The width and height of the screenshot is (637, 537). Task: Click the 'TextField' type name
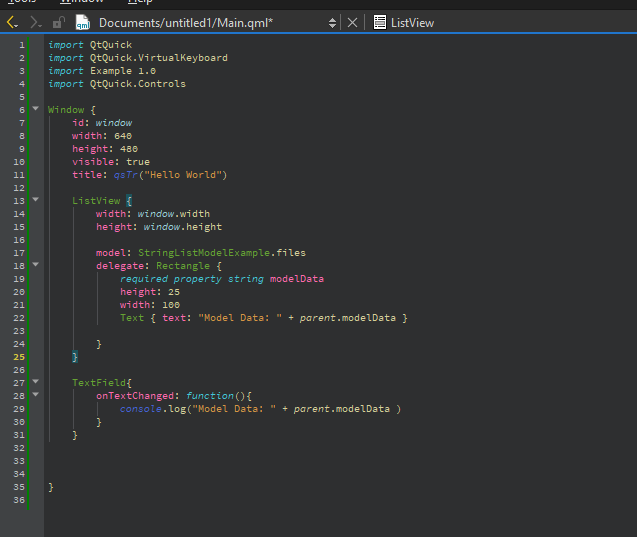click(x=99, y=383)
